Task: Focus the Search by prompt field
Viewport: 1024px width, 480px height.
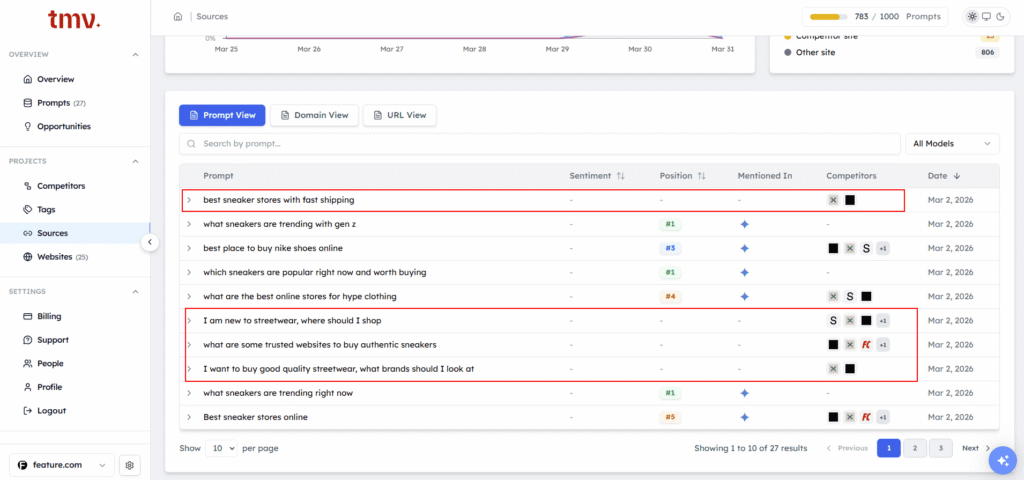Action: click(x=539, y=144)
